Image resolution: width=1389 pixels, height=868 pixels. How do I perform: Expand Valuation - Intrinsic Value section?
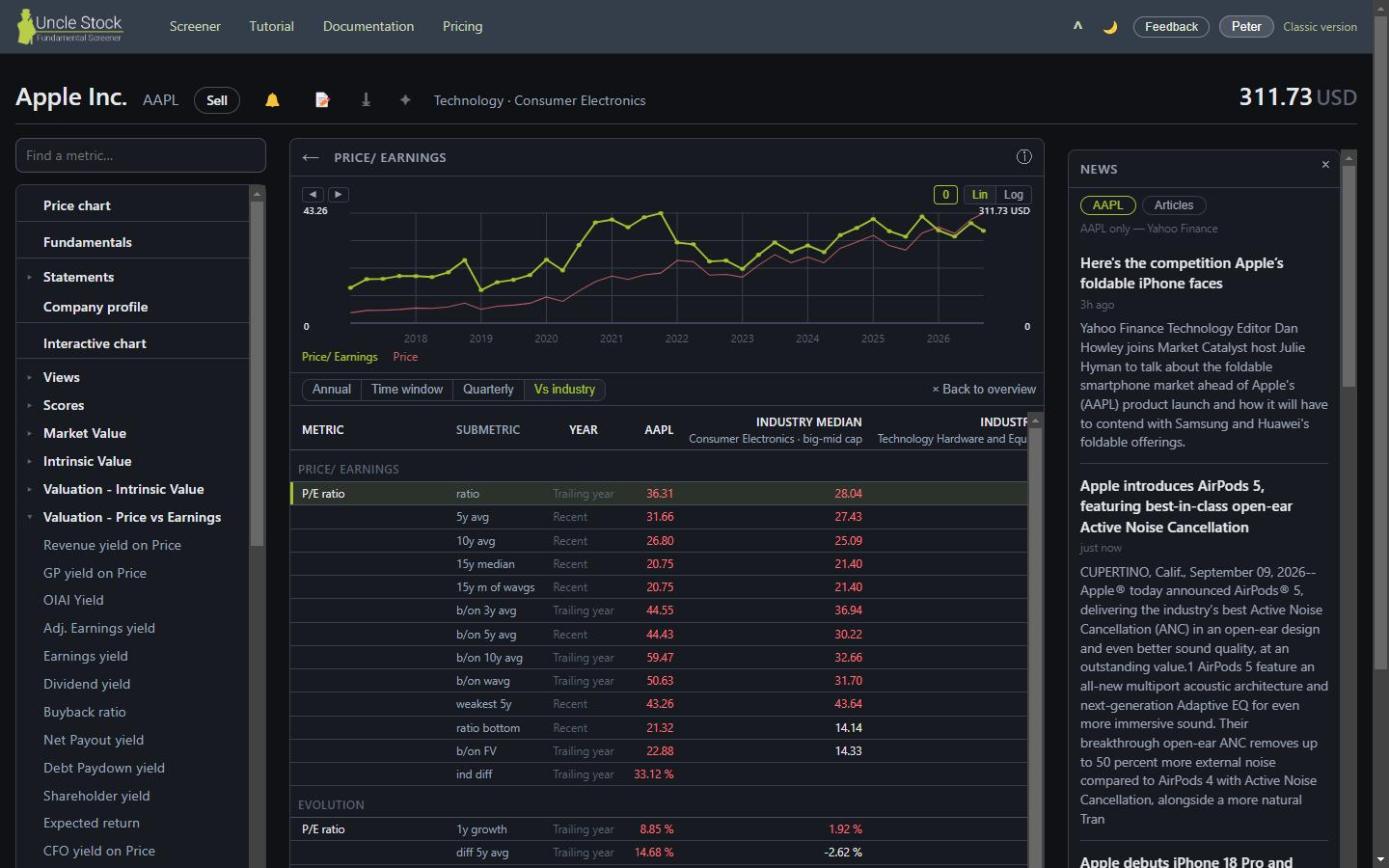click(123, 489)
